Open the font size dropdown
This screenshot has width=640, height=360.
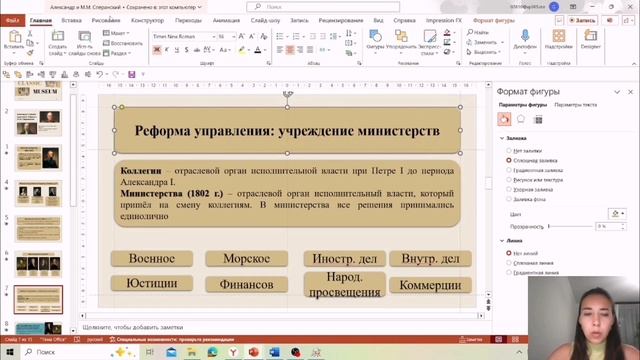tap(234, 36)
